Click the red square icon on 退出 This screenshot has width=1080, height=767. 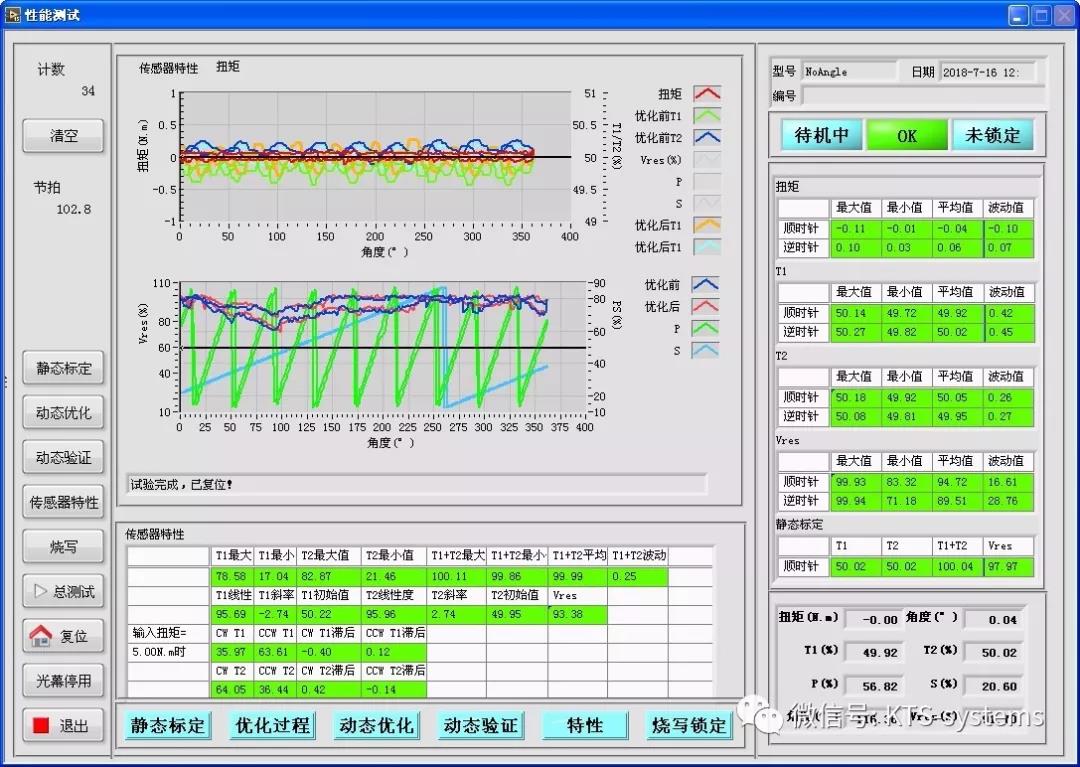click(41, 726)
